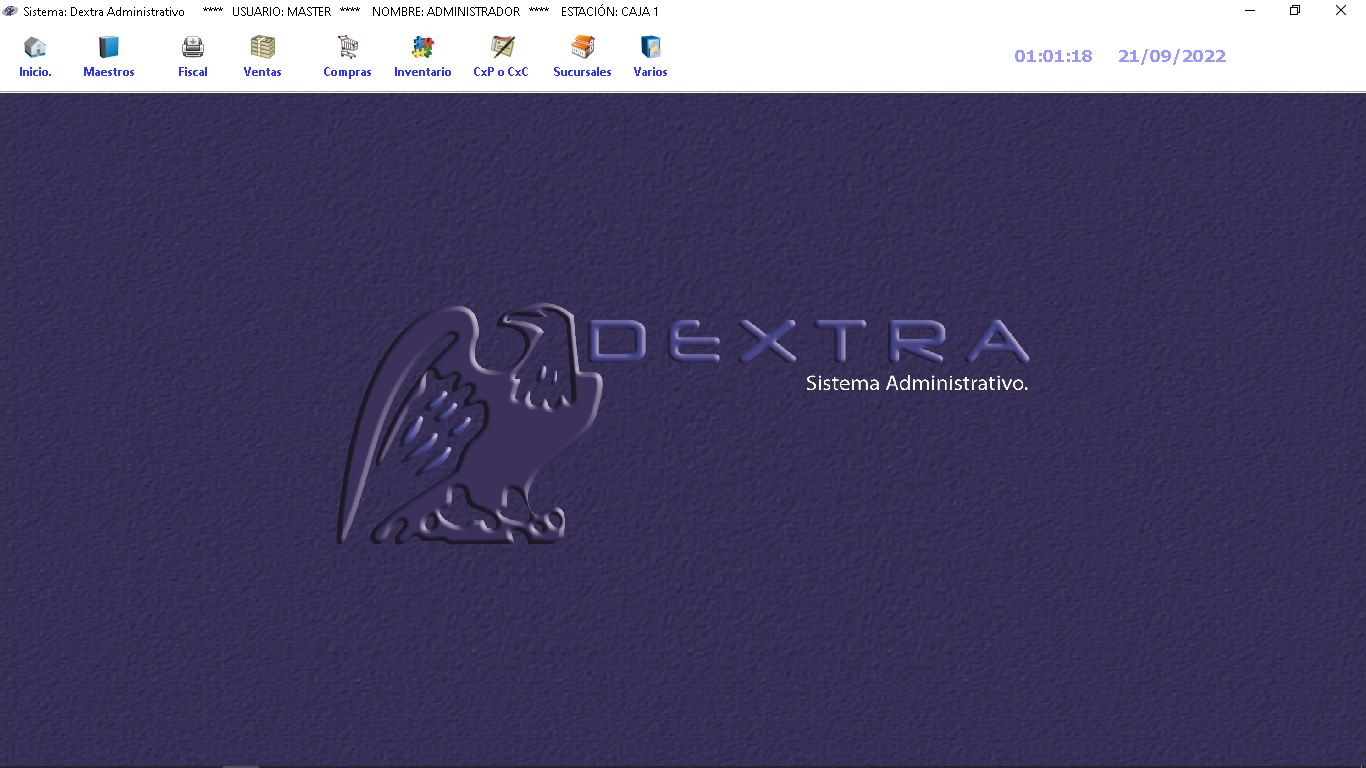Click the date 21/09/2022
Image resolution: width=1366 pixels, height=768 pixels.
1172,56
